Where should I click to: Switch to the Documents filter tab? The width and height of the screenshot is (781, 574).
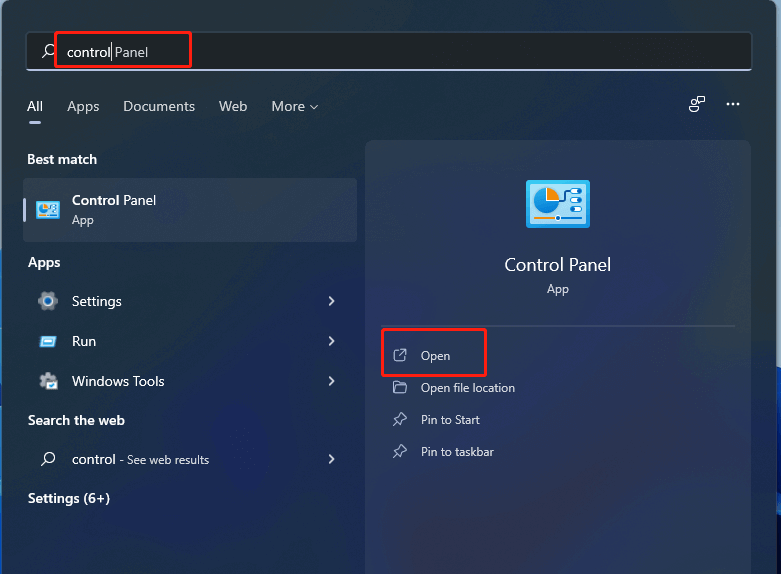159,106
